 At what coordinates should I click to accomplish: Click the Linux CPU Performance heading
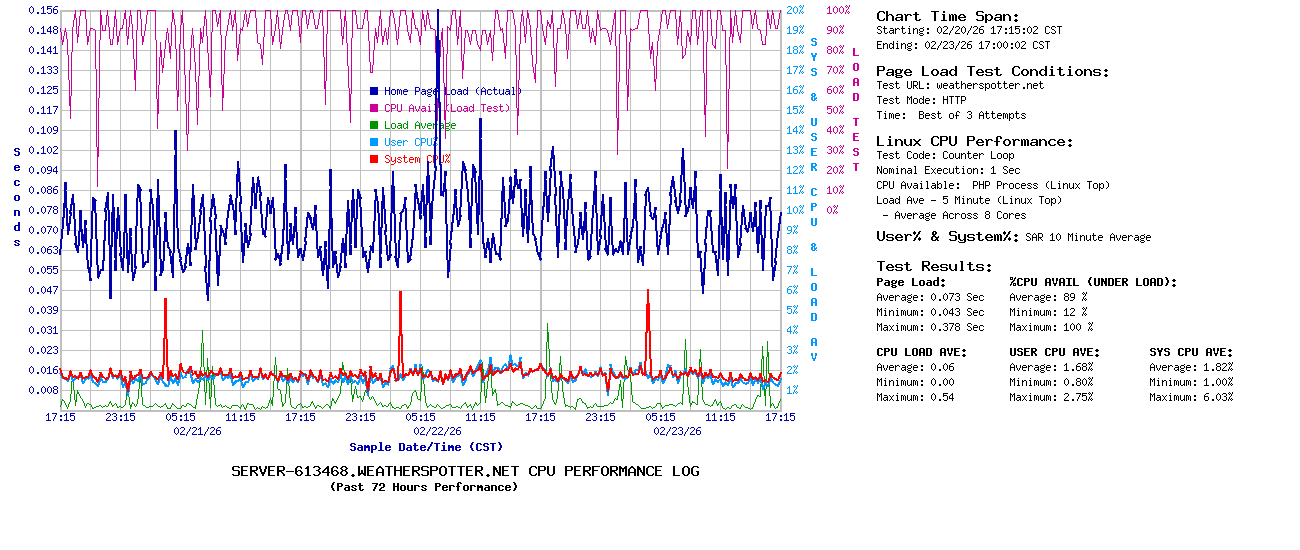(x=975, y=141)
